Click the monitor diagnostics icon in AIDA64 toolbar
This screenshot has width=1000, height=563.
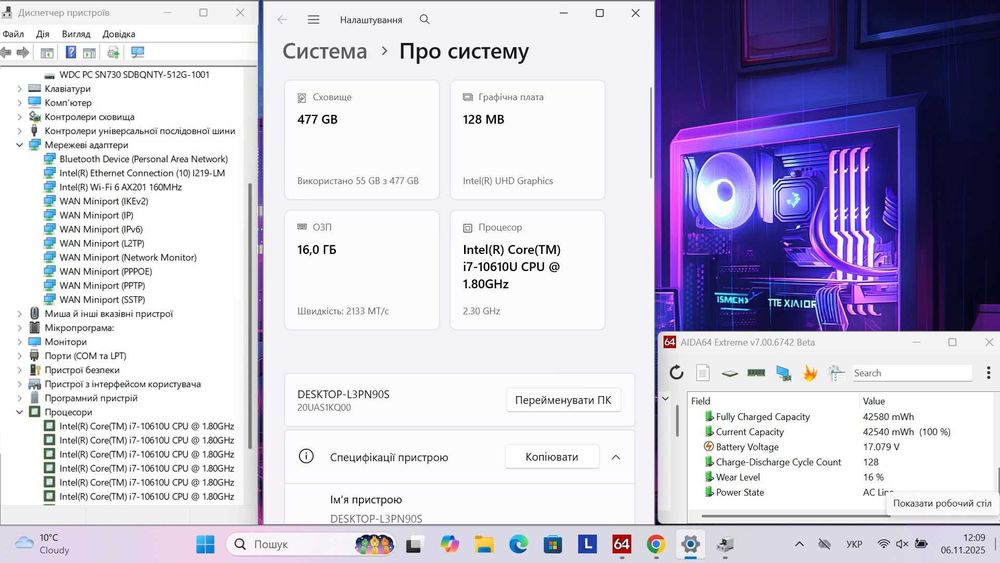click(783, 373)
